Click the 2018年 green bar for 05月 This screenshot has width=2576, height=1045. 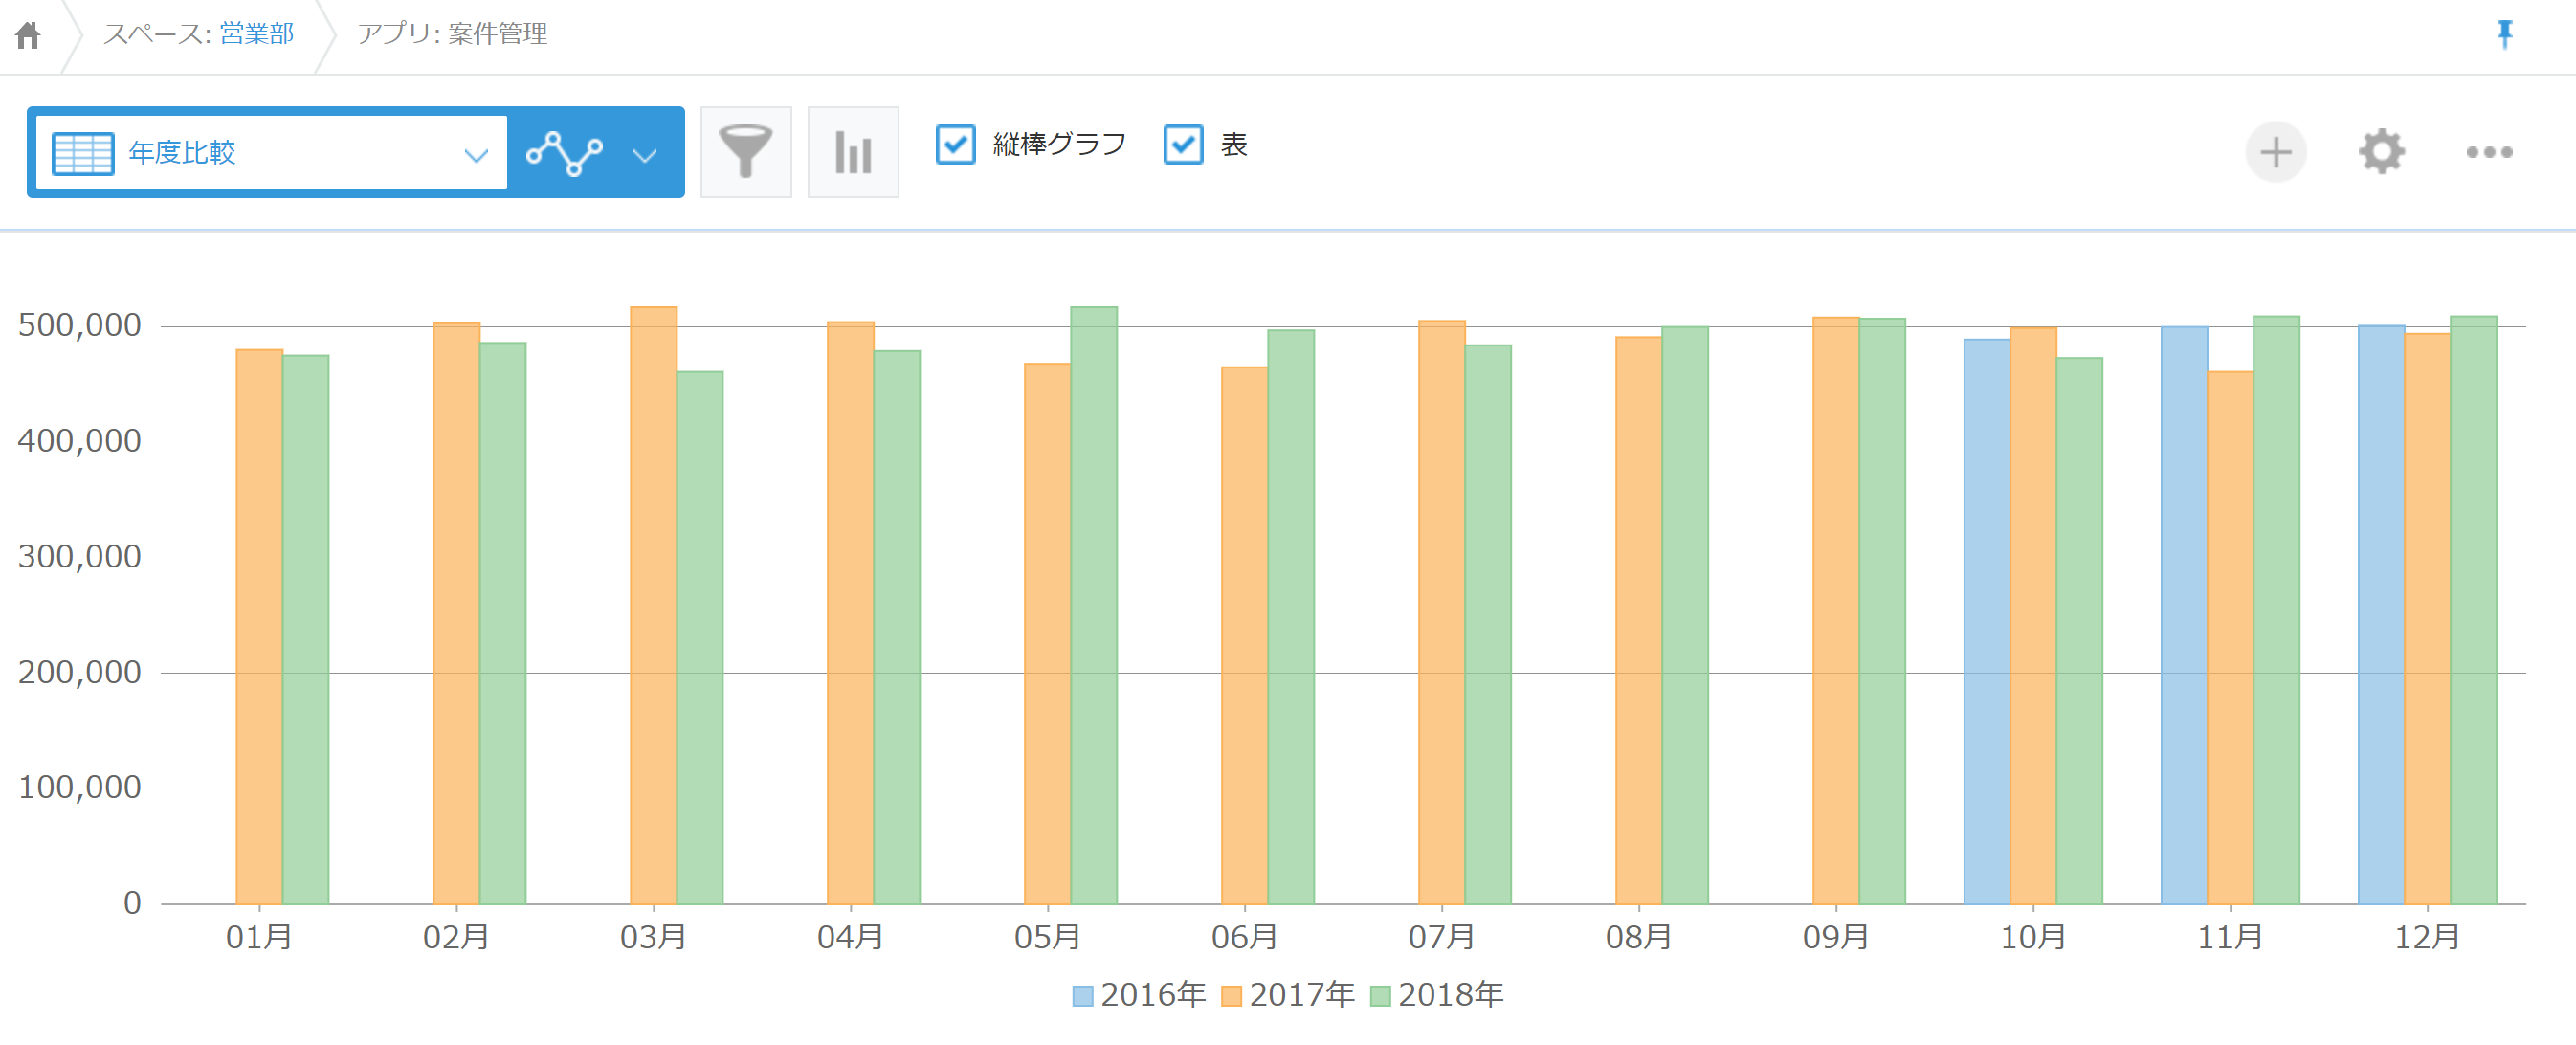(1094, 605)
